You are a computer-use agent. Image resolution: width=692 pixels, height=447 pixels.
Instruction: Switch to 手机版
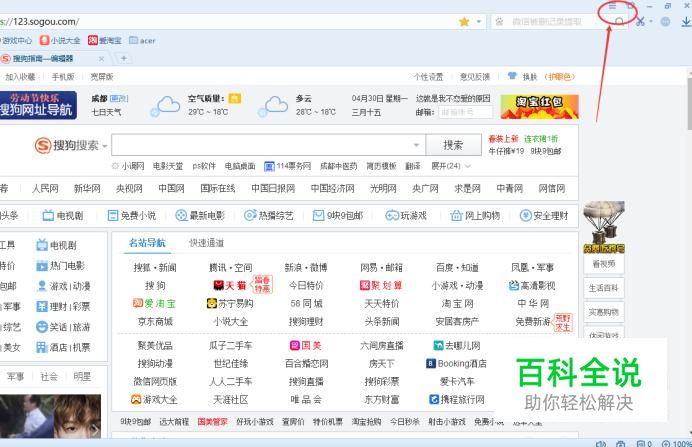coord(63,77)
